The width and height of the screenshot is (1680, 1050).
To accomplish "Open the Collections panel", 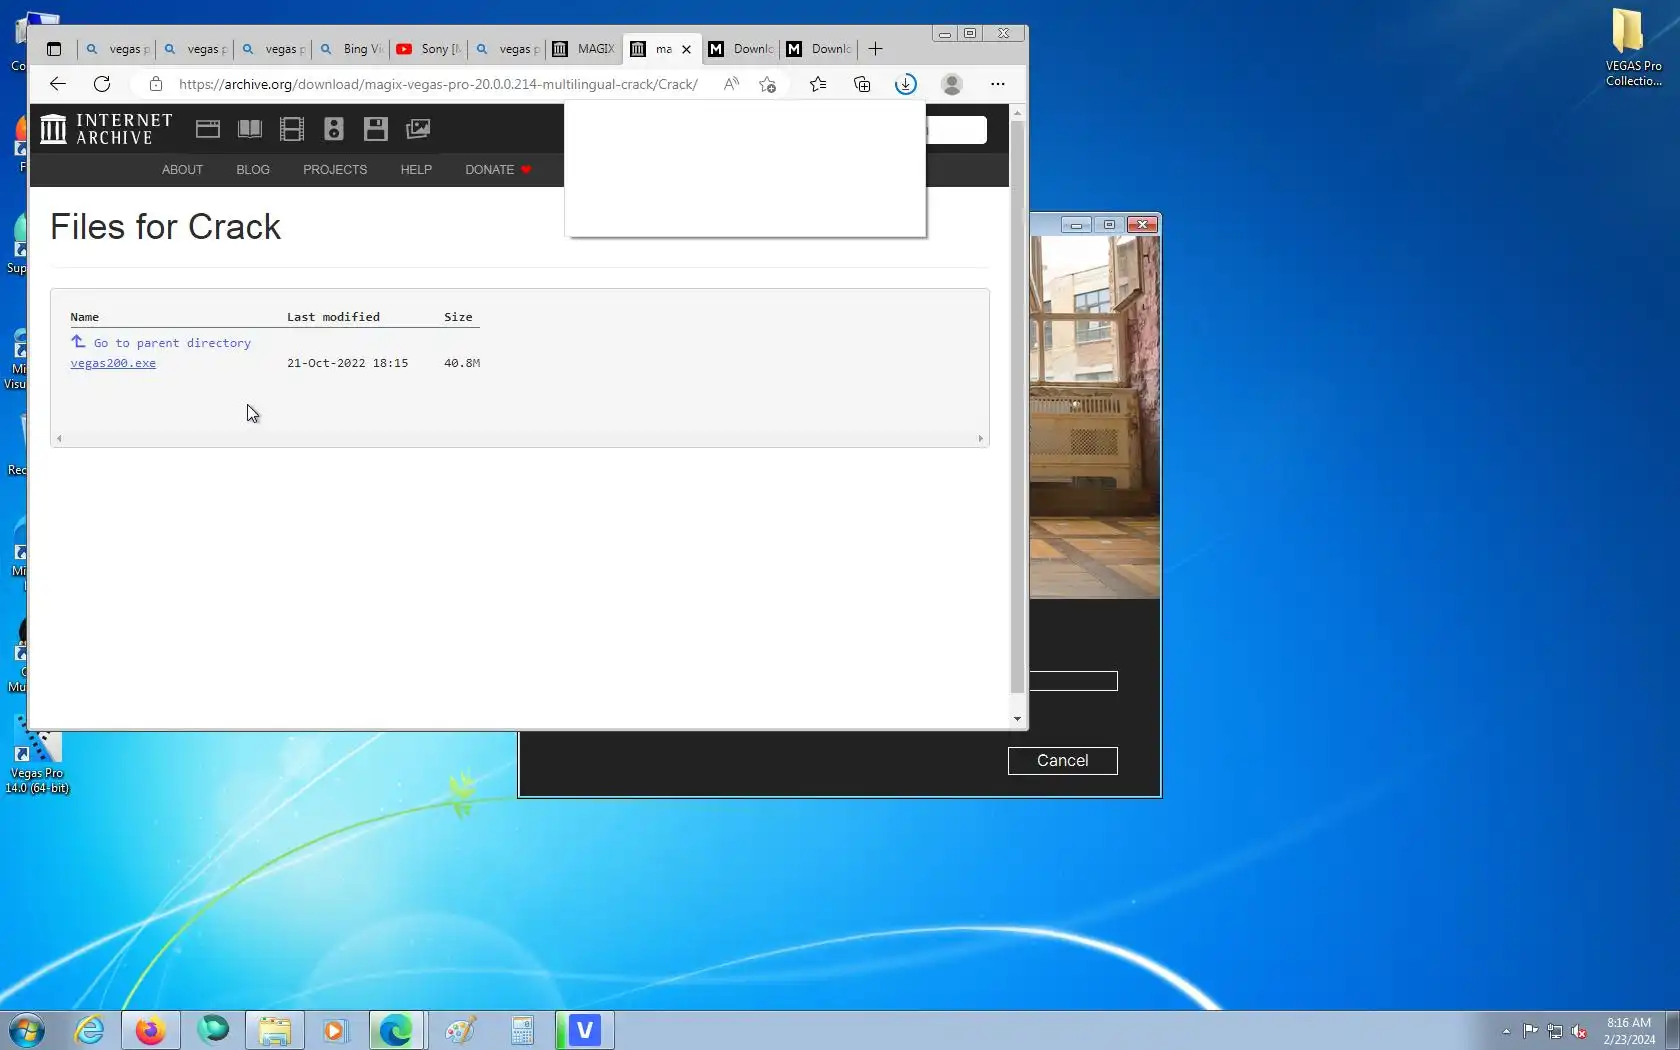I will [862, 84].
